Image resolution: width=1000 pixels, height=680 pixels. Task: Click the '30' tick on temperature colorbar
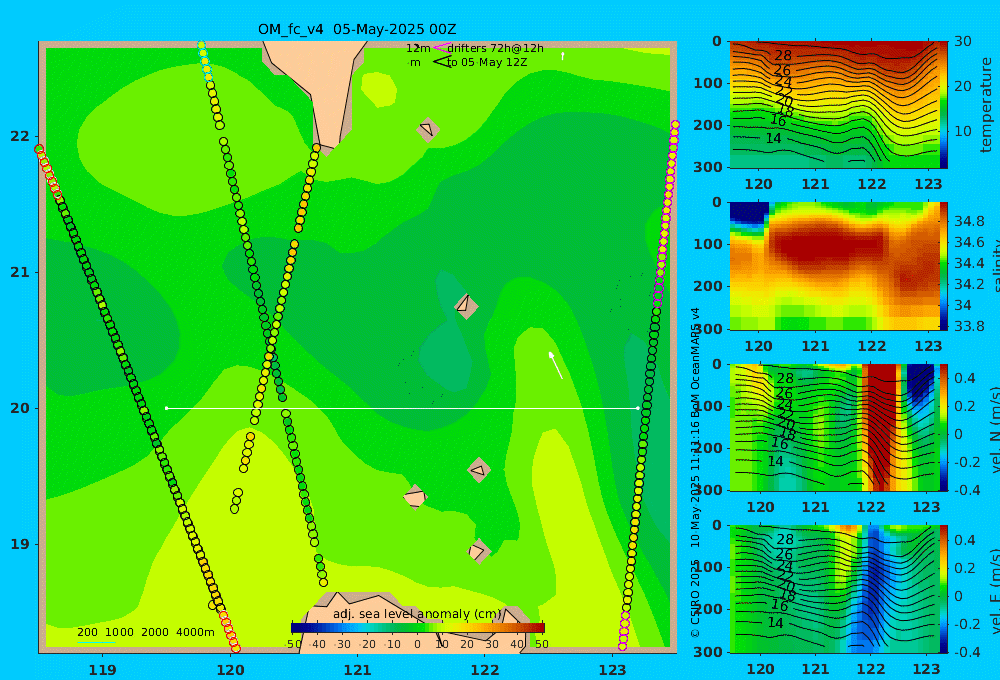[x=962, y=41]
